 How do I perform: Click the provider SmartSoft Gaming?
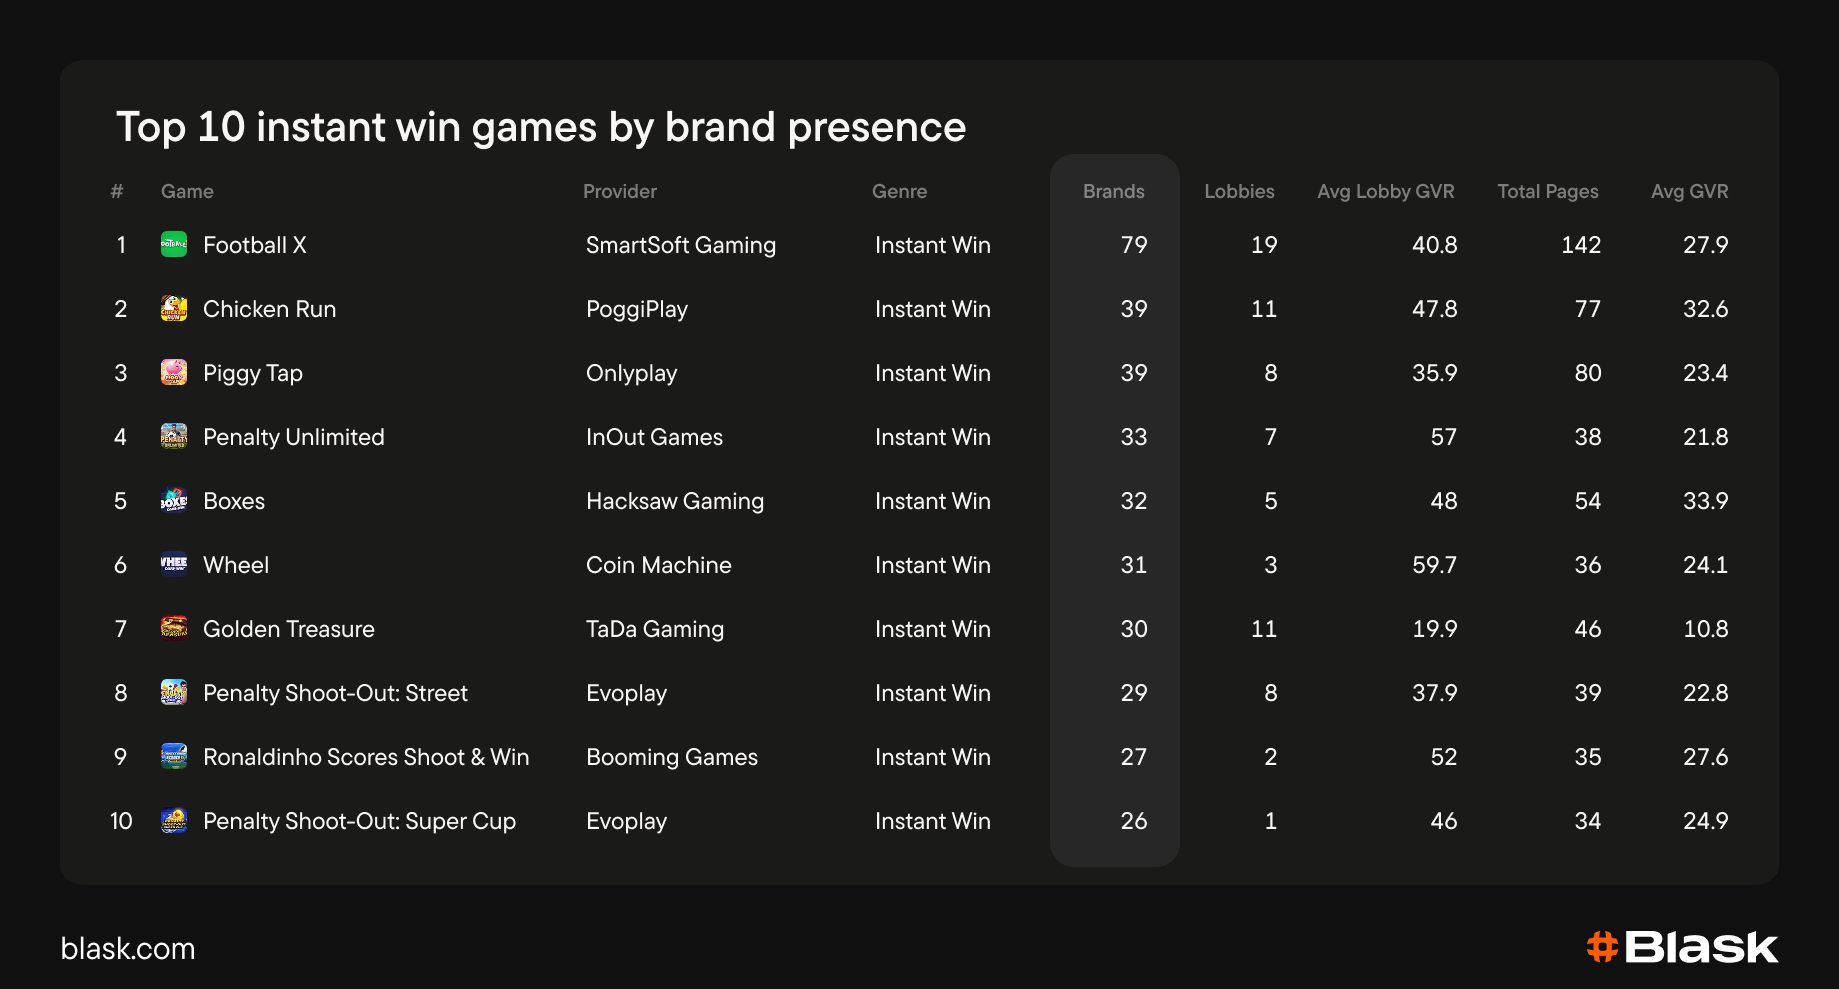[681, 245]
